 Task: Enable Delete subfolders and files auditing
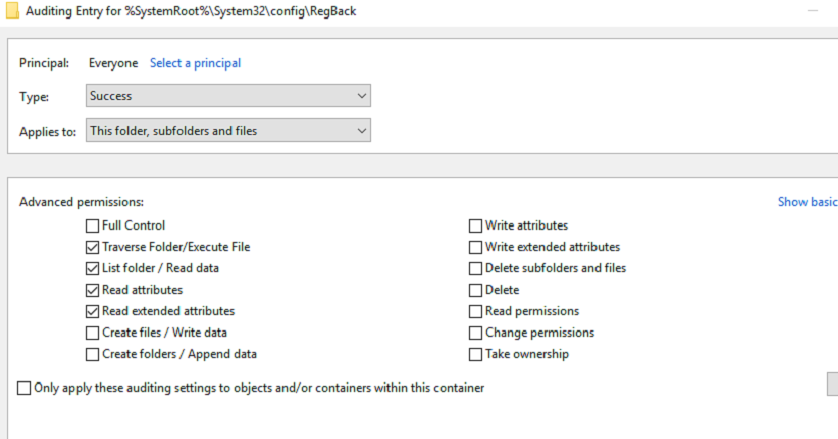click(476, 268)
